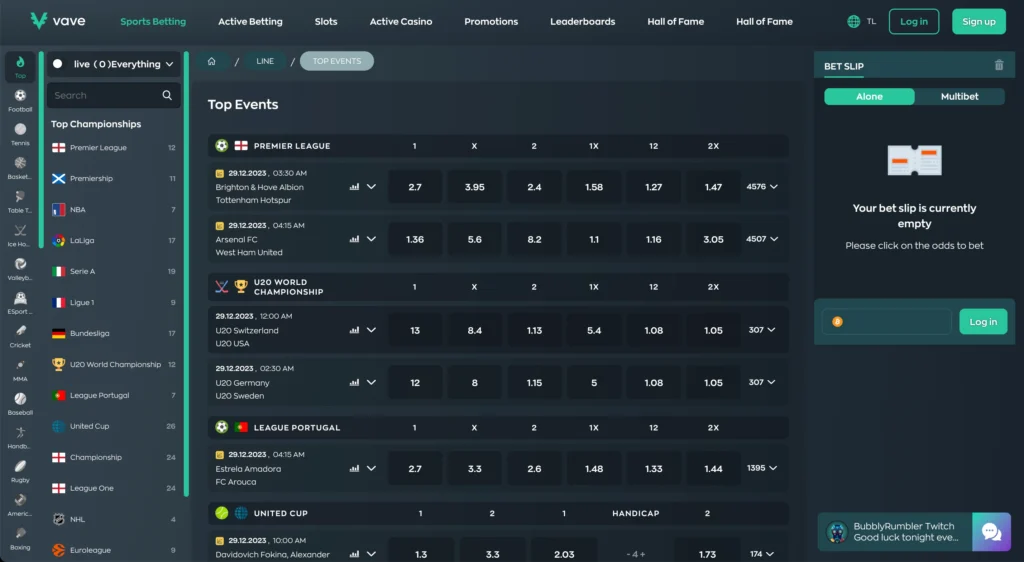Open the Top events flame icon
The image size is (1024, 562).
(20, 63)
